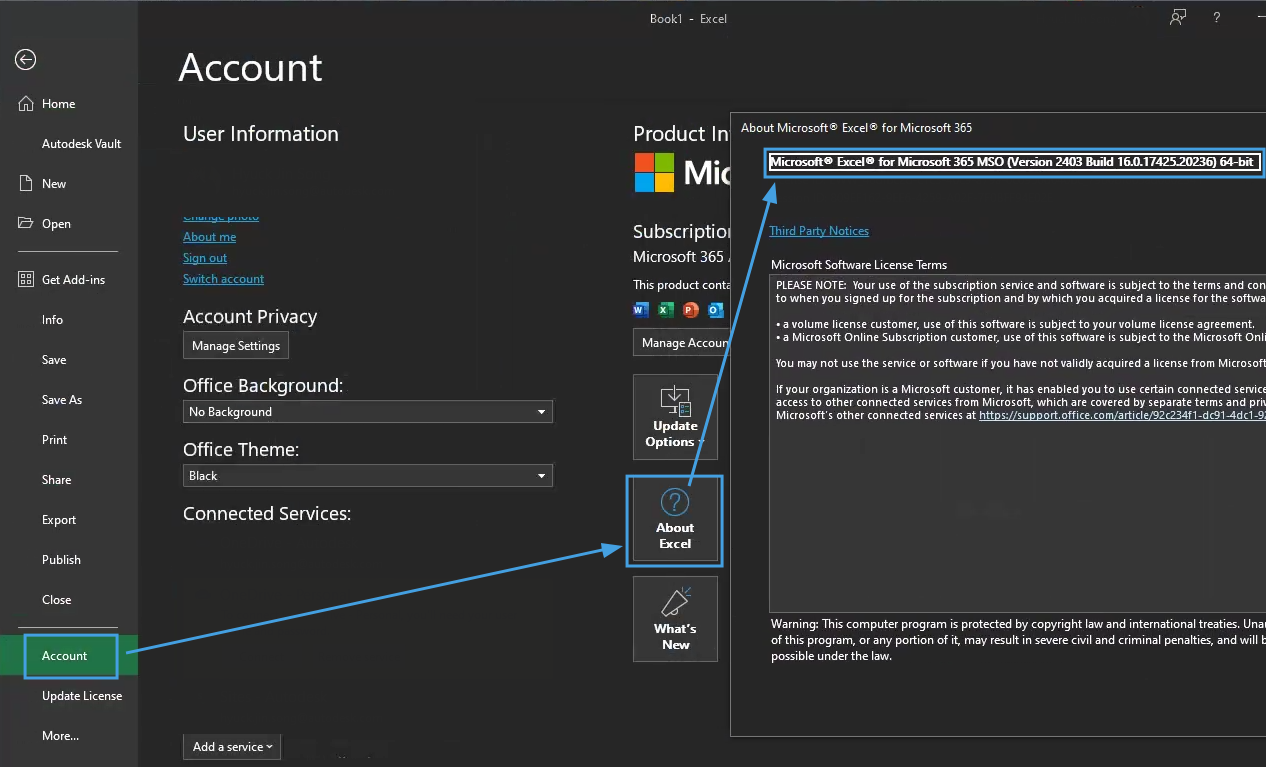
Task: Open Manage Settings under Account Privacy
Action: [236, 346]
